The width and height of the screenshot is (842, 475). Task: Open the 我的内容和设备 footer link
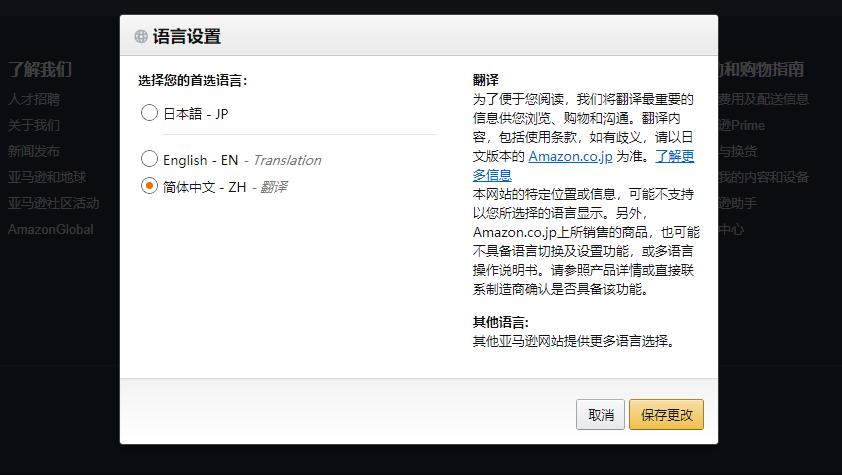click(x=764, y=177)
